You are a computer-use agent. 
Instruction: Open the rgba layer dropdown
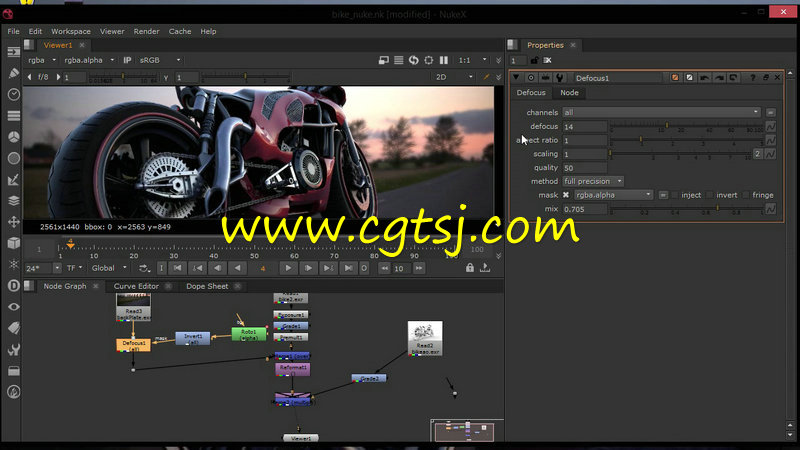(x=42, y=60)
